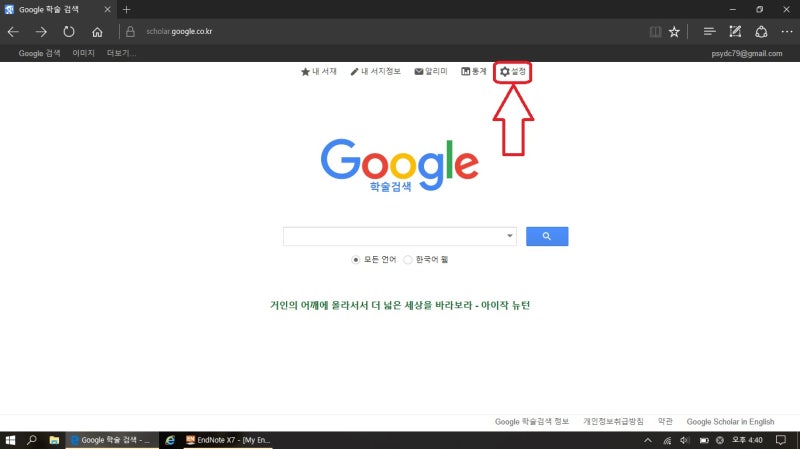Open volume control tray icon
Screen dimensions: 800x449
tap(685, 440)
